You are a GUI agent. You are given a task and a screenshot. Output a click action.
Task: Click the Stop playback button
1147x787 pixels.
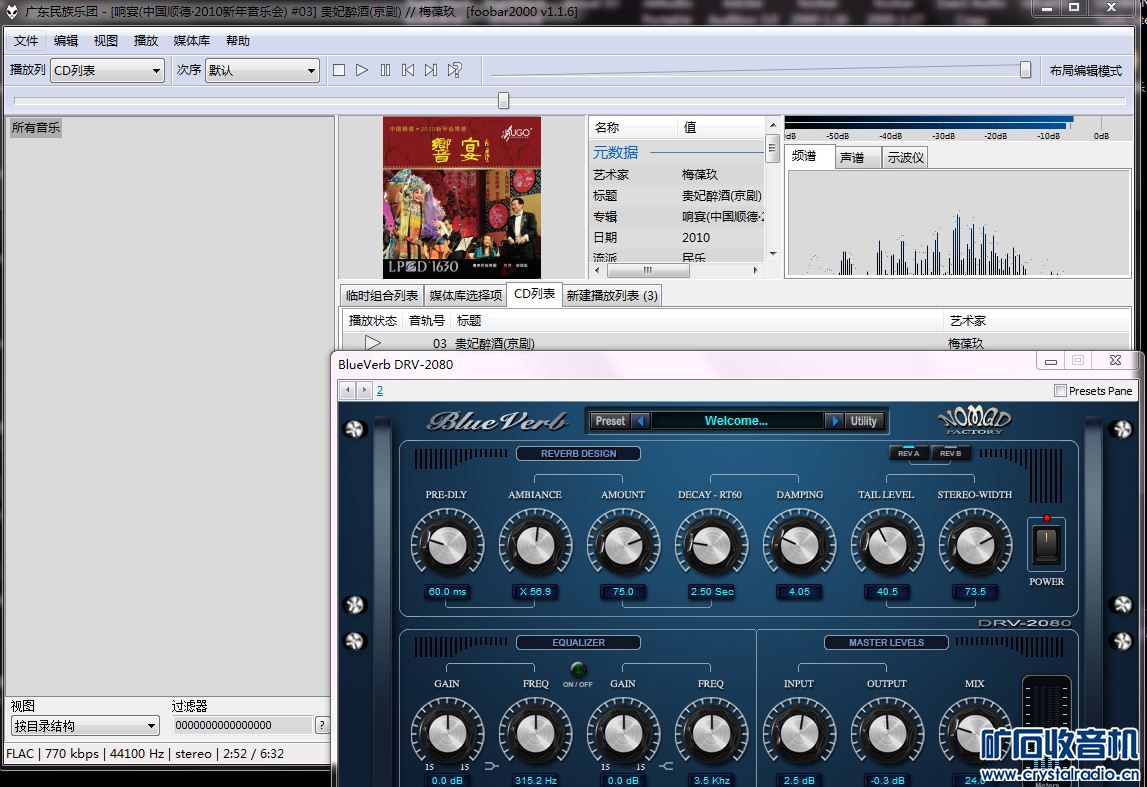pyautogui.click(x=339, y=70)
